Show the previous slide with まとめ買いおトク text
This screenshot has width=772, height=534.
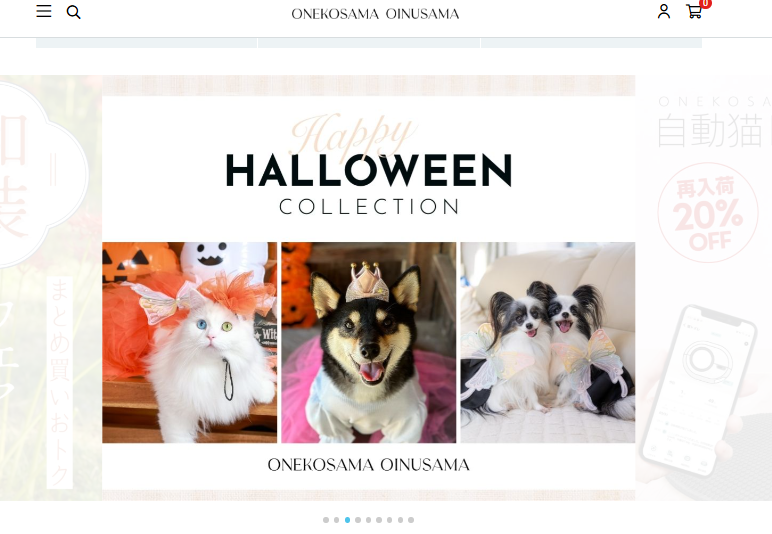(51, 288)
